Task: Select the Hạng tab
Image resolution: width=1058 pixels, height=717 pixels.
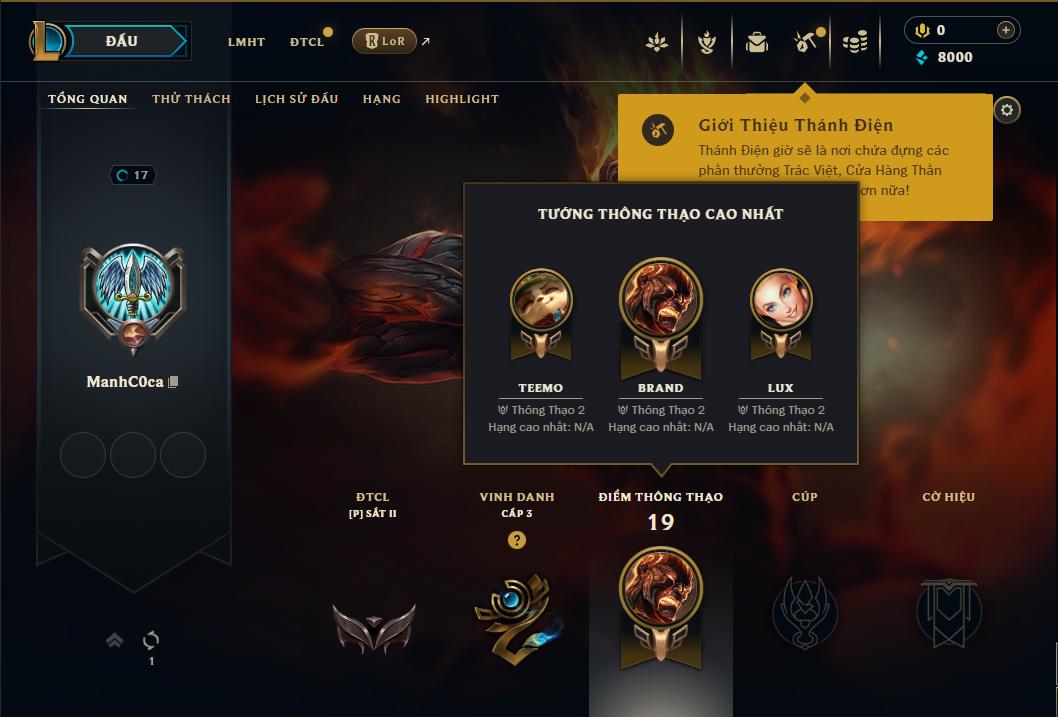Action: [x=382, y=99]
